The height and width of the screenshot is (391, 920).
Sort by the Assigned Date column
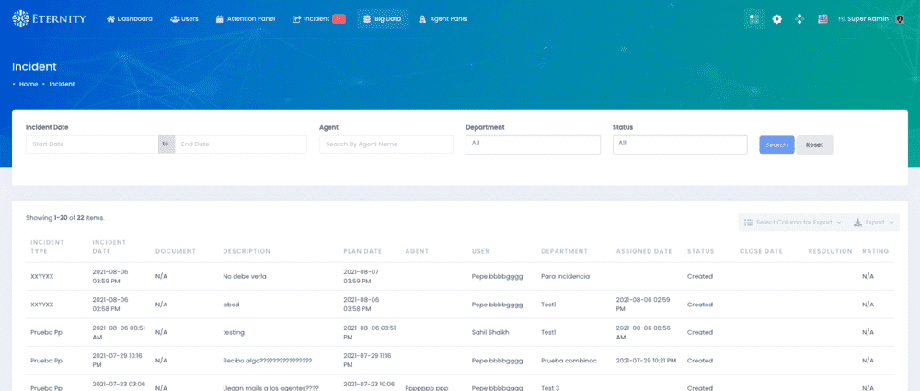(x=644, y=251)
